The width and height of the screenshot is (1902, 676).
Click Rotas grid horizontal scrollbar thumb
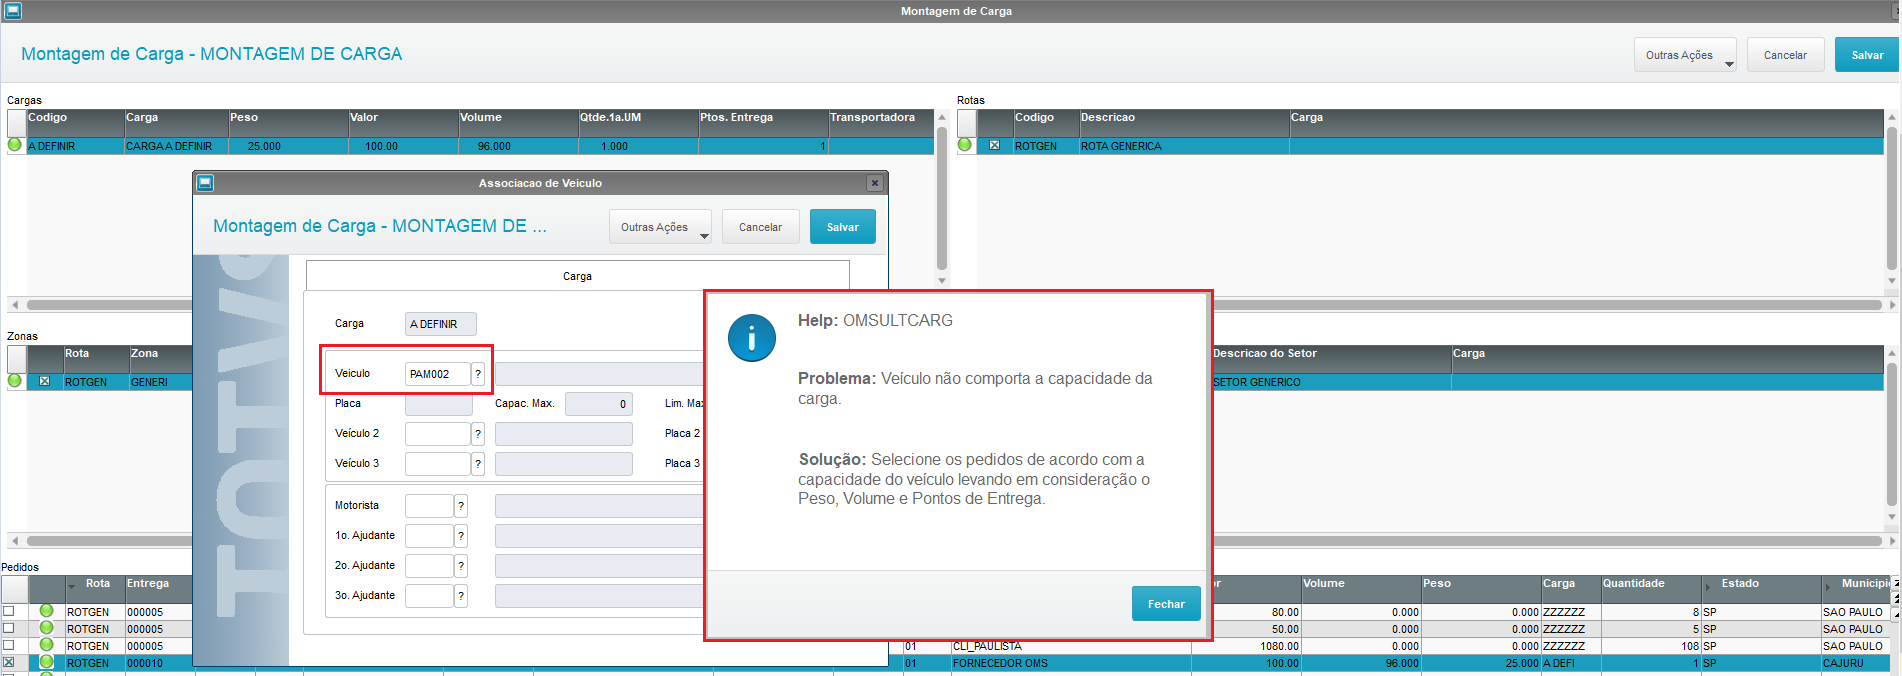click(x=1547, y=305)
